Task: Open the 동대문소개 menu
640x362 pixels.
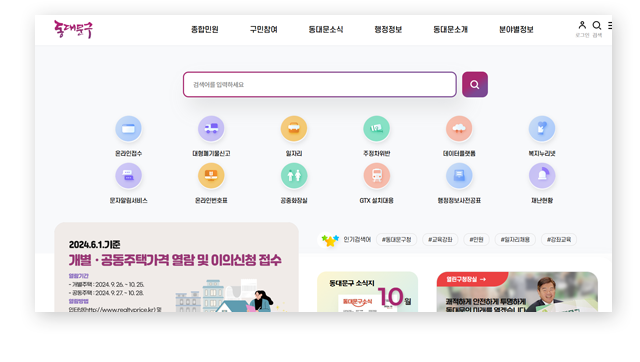Action: click(451, 29)
